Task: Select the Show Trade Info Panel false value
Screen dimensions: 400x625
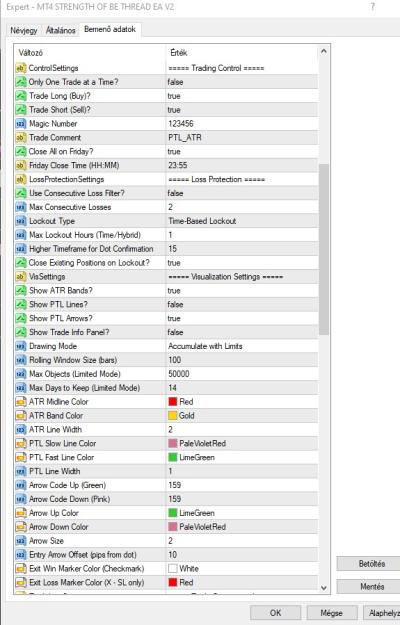Action: (175, 332)
